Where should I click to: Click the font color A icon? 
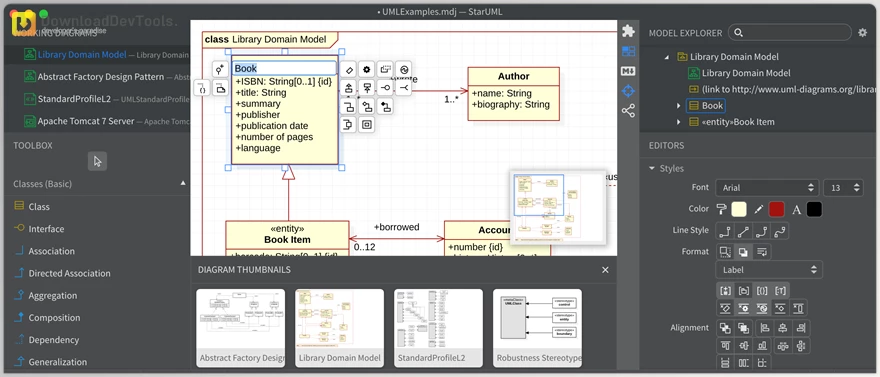click(796, 210)
